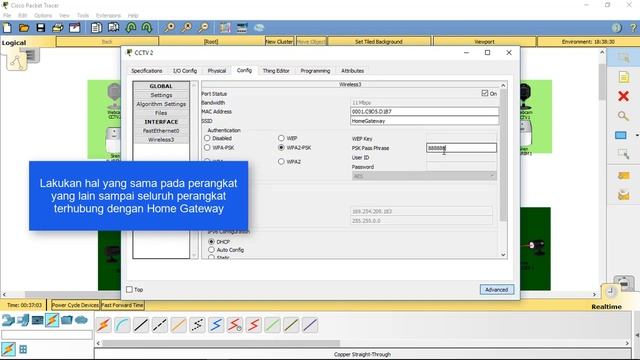This screenshot has width=640, height=360.
Task: Toggle the Port Status On checkbox
Action: (484, 93)
